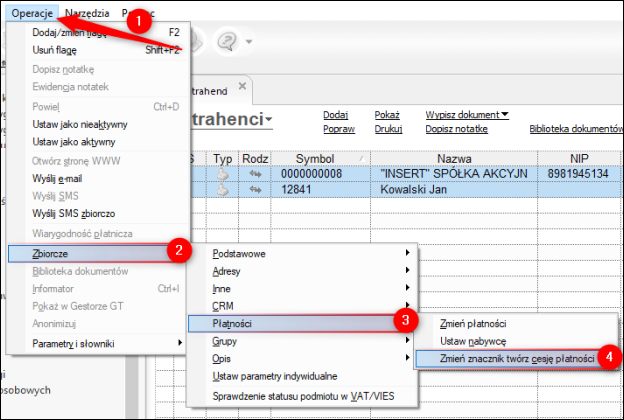Click the Popraw link
The image size is (624, 420).
point(339,129)
